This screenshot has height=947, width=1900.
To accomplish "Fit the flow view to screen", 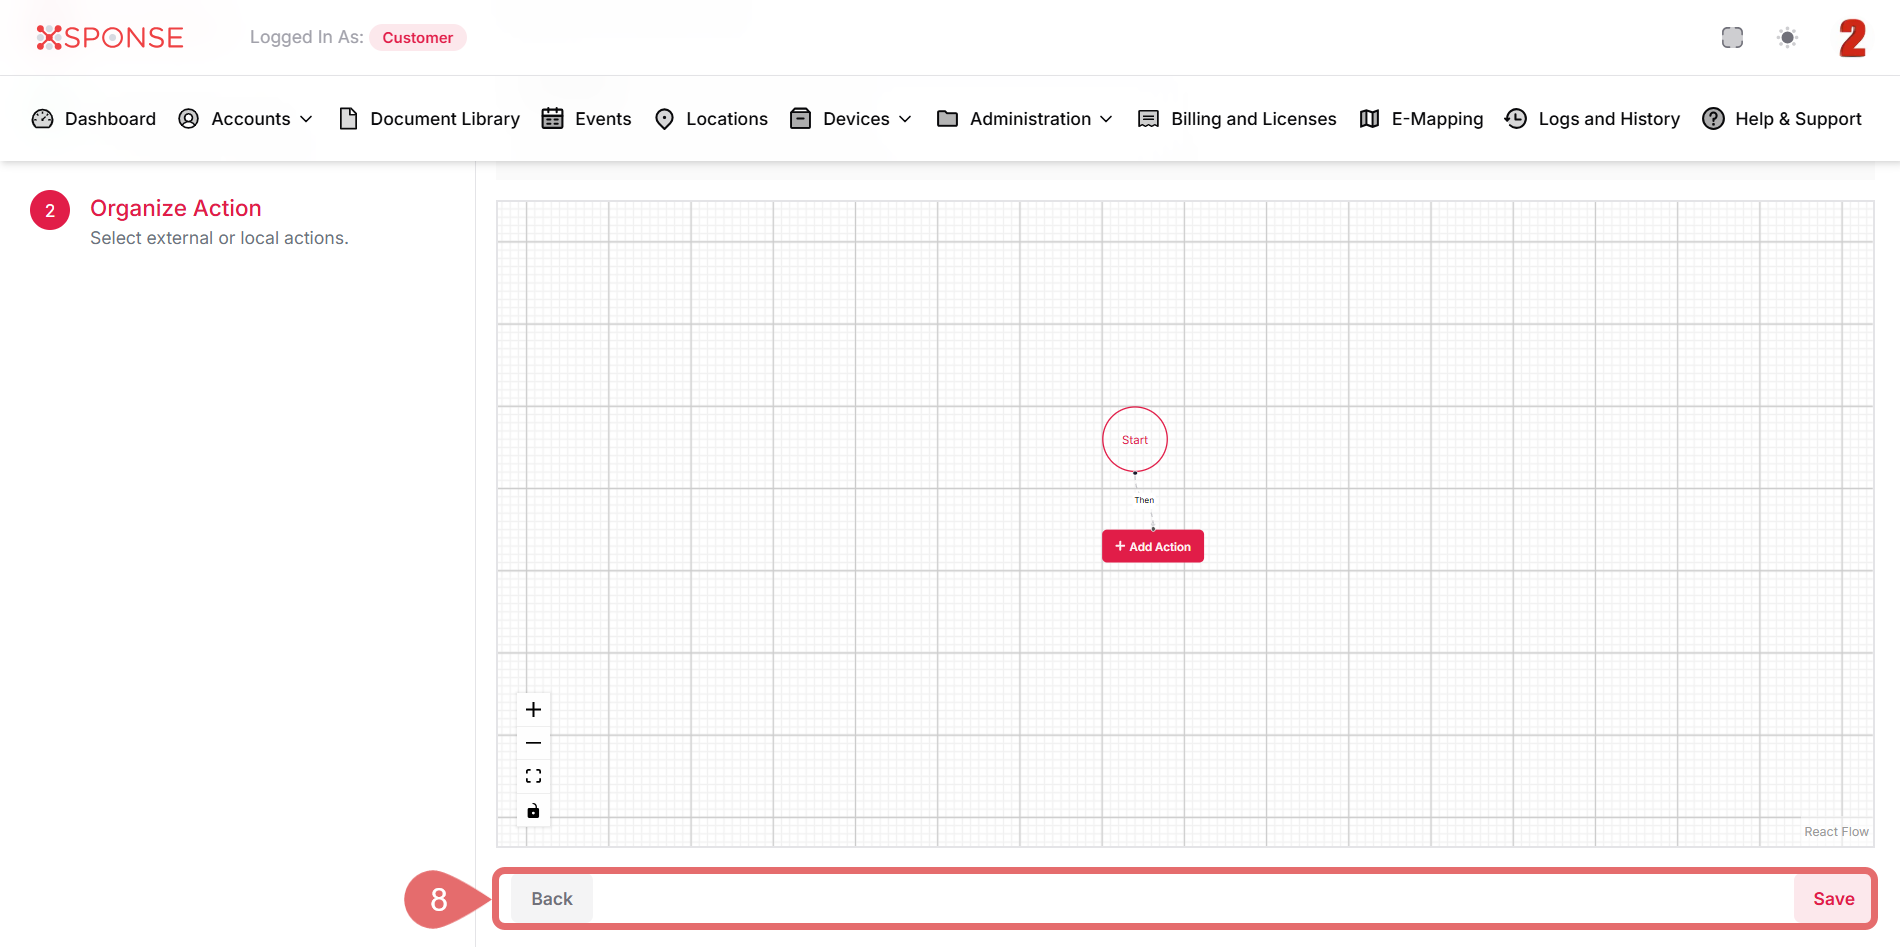I will (x=533, y=776).
